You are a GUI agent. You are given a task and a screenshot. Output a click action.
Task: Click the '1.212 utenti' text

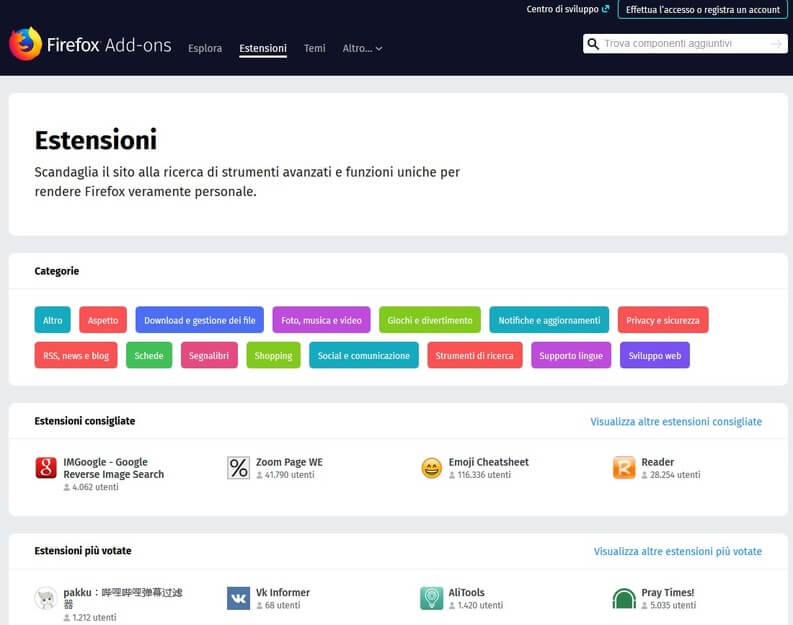click(x=94, y=618)
